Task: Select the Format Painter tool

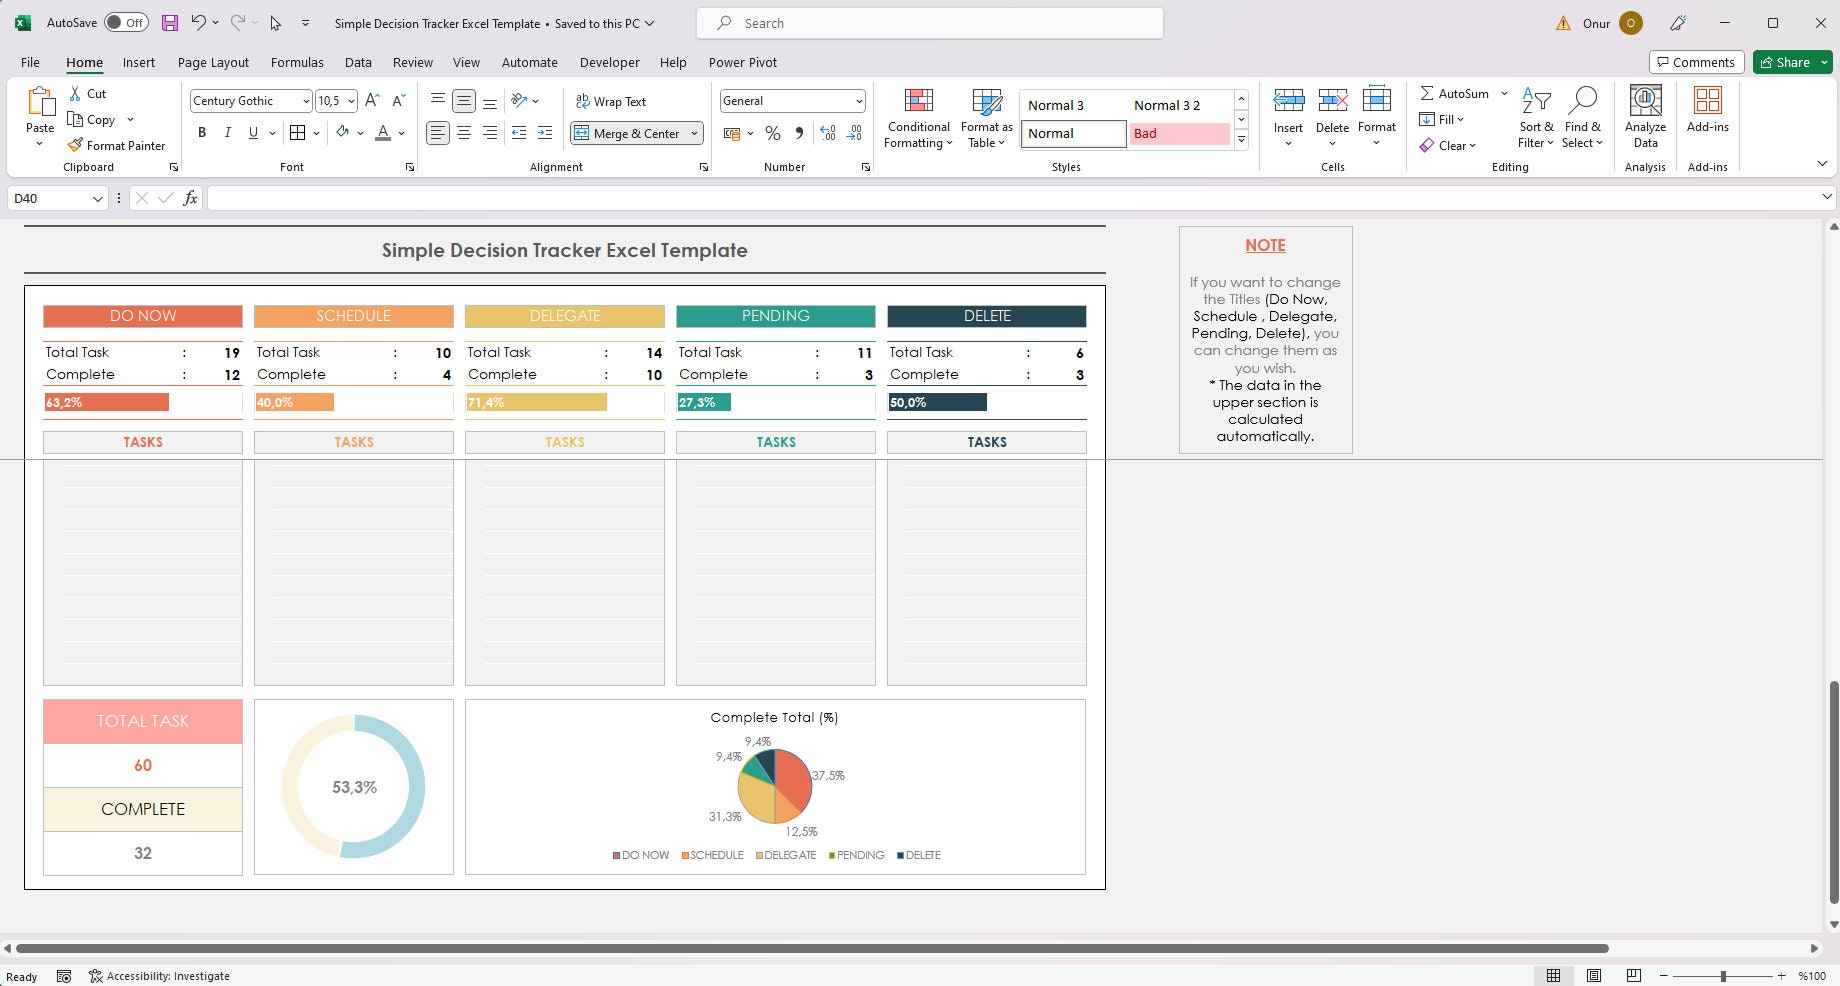Action: (x=117, y=144)
